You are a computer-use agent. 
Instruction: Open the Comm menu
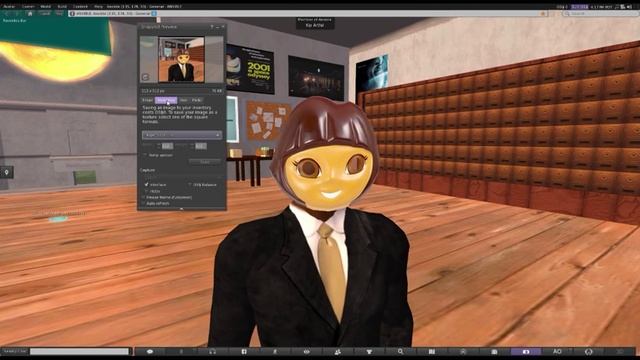[28, 7]
